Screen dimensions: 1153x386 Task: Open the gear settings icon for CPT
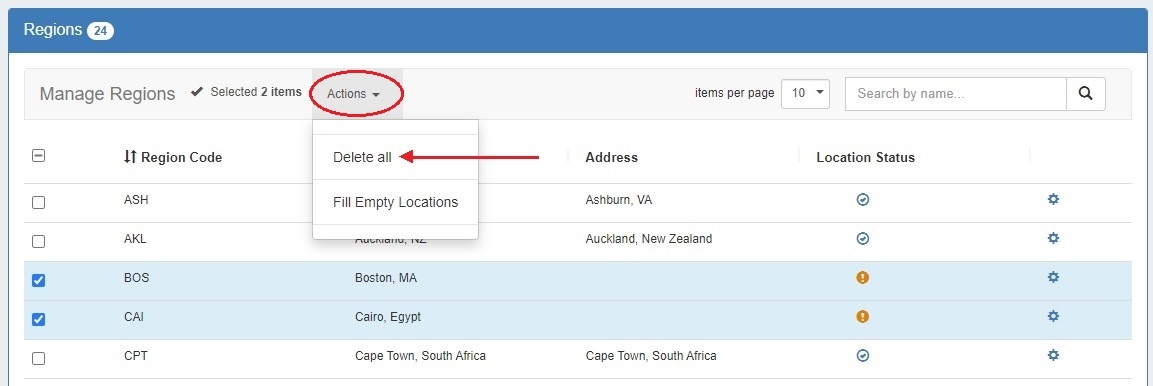coord(1053,355)
